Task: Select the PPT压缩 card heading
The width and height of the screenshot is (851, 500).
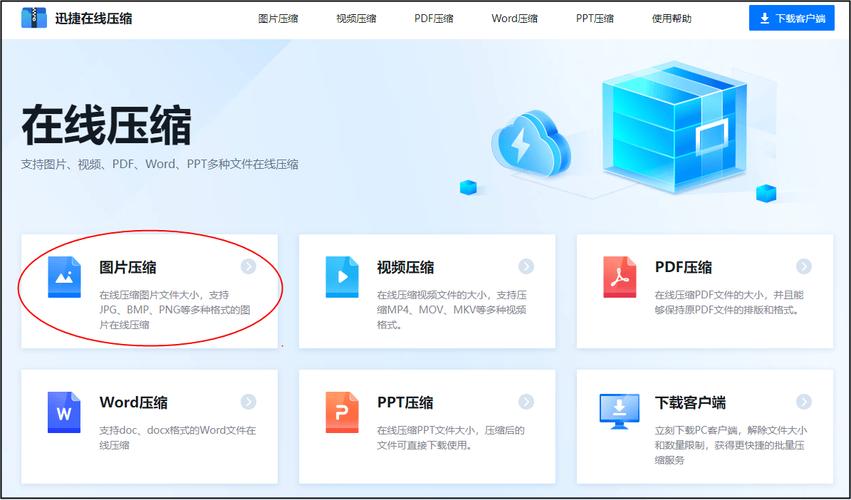Action: [x=405, y=402]
